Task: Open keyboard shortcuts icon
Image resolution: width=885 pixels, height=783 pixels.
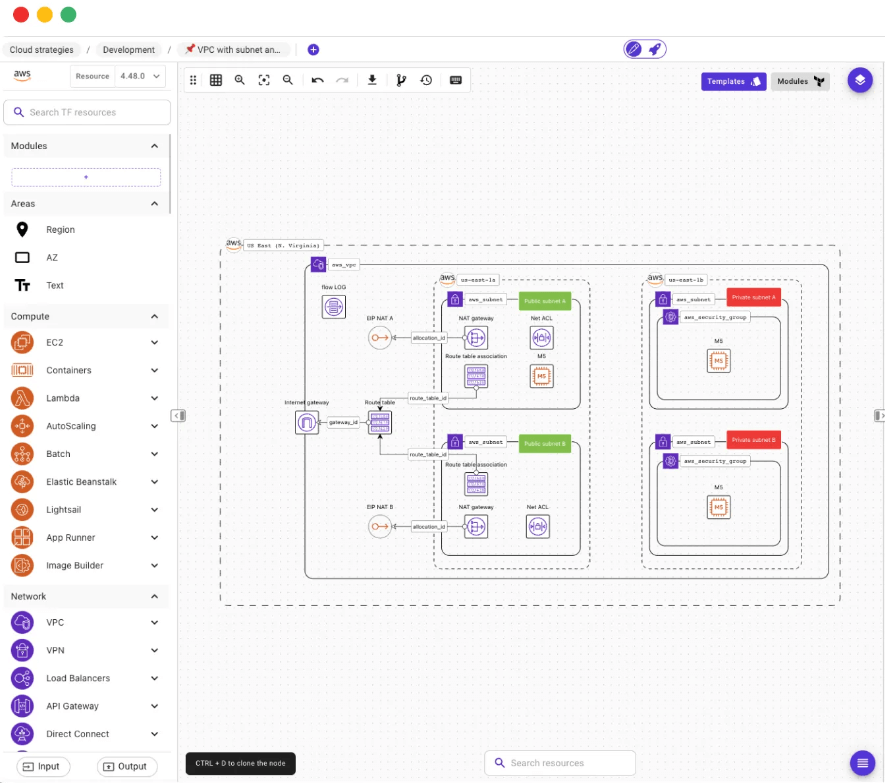Action: 455,80
